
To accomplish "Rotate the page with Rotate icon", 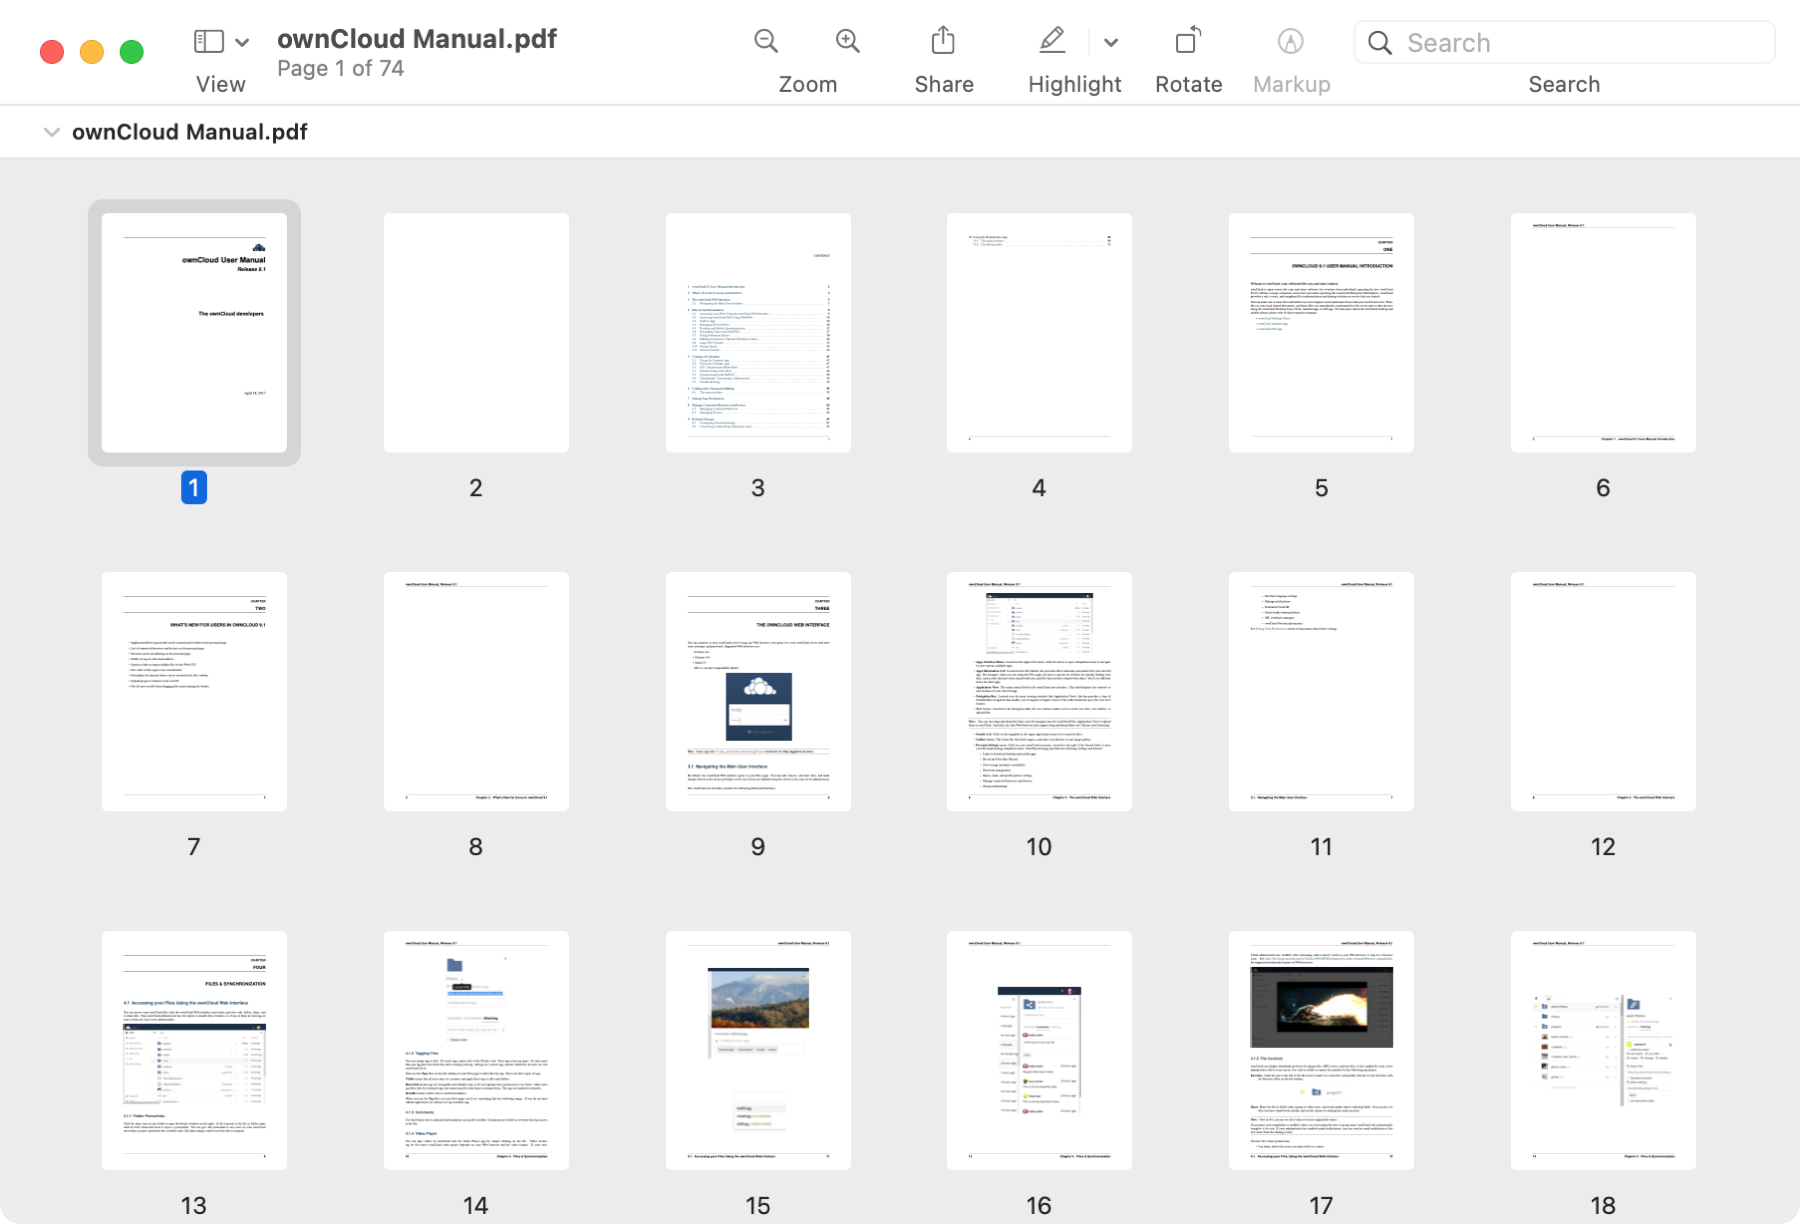I will tap(1188, 41).
